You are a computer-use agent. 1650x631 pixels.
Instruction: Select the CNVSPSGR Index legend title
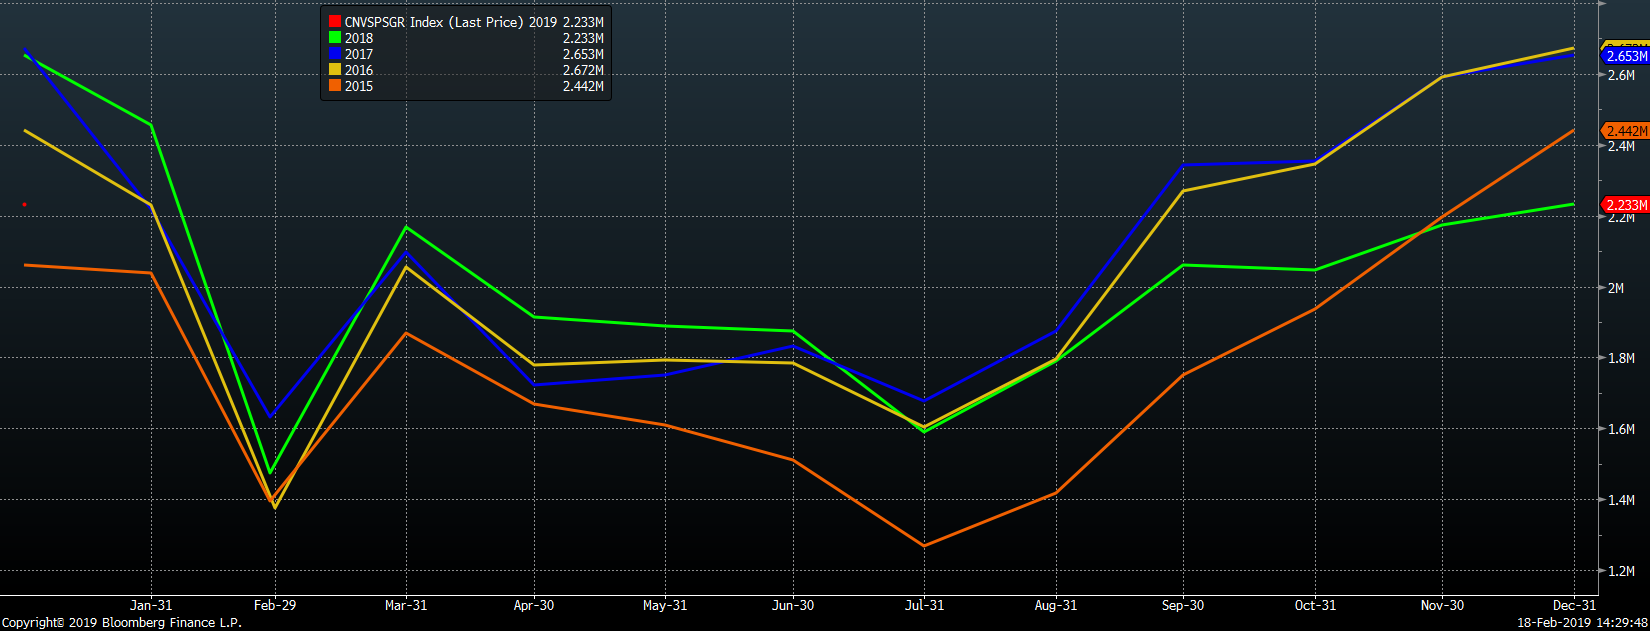pos(434,22)
